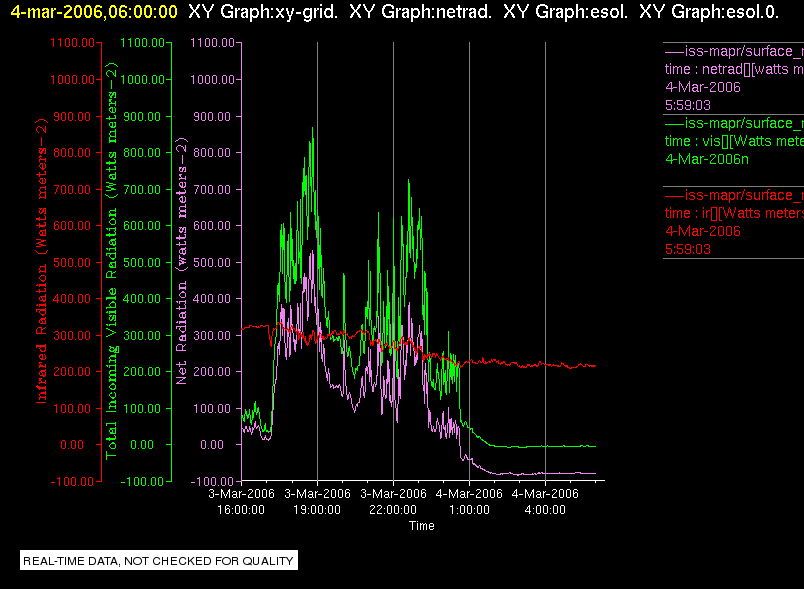This screenshot has height=589, width=804.
Task: Click the 3-Mar-2006 19:00:00 tick label
Action: pos(317,501)
